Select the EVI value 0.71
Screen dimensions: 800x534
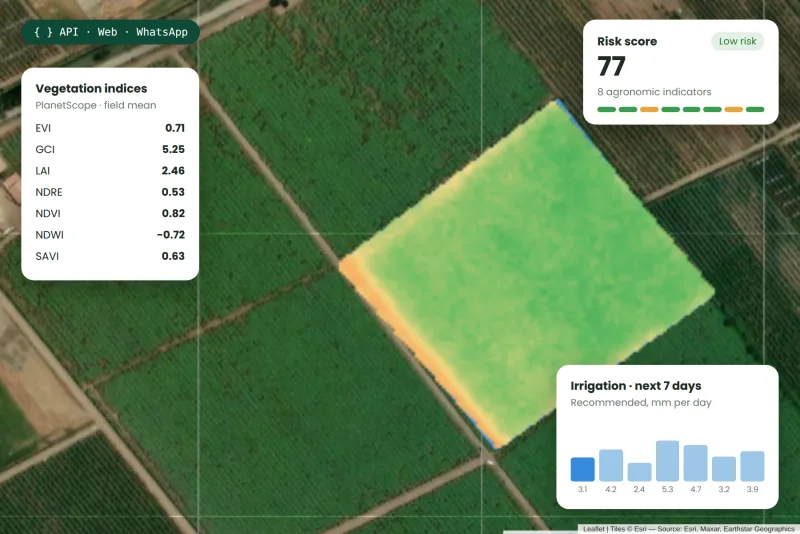pos(175,128)
